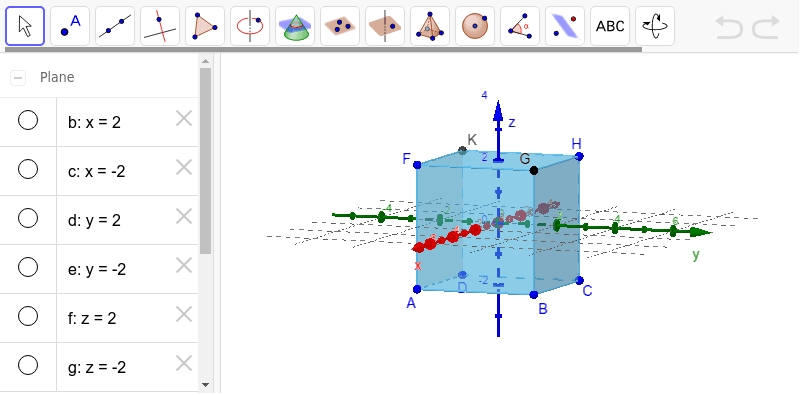Select the ABC Text tool
Image resolution: width=800 pixels, height=395 pixels.
(610, 26)
